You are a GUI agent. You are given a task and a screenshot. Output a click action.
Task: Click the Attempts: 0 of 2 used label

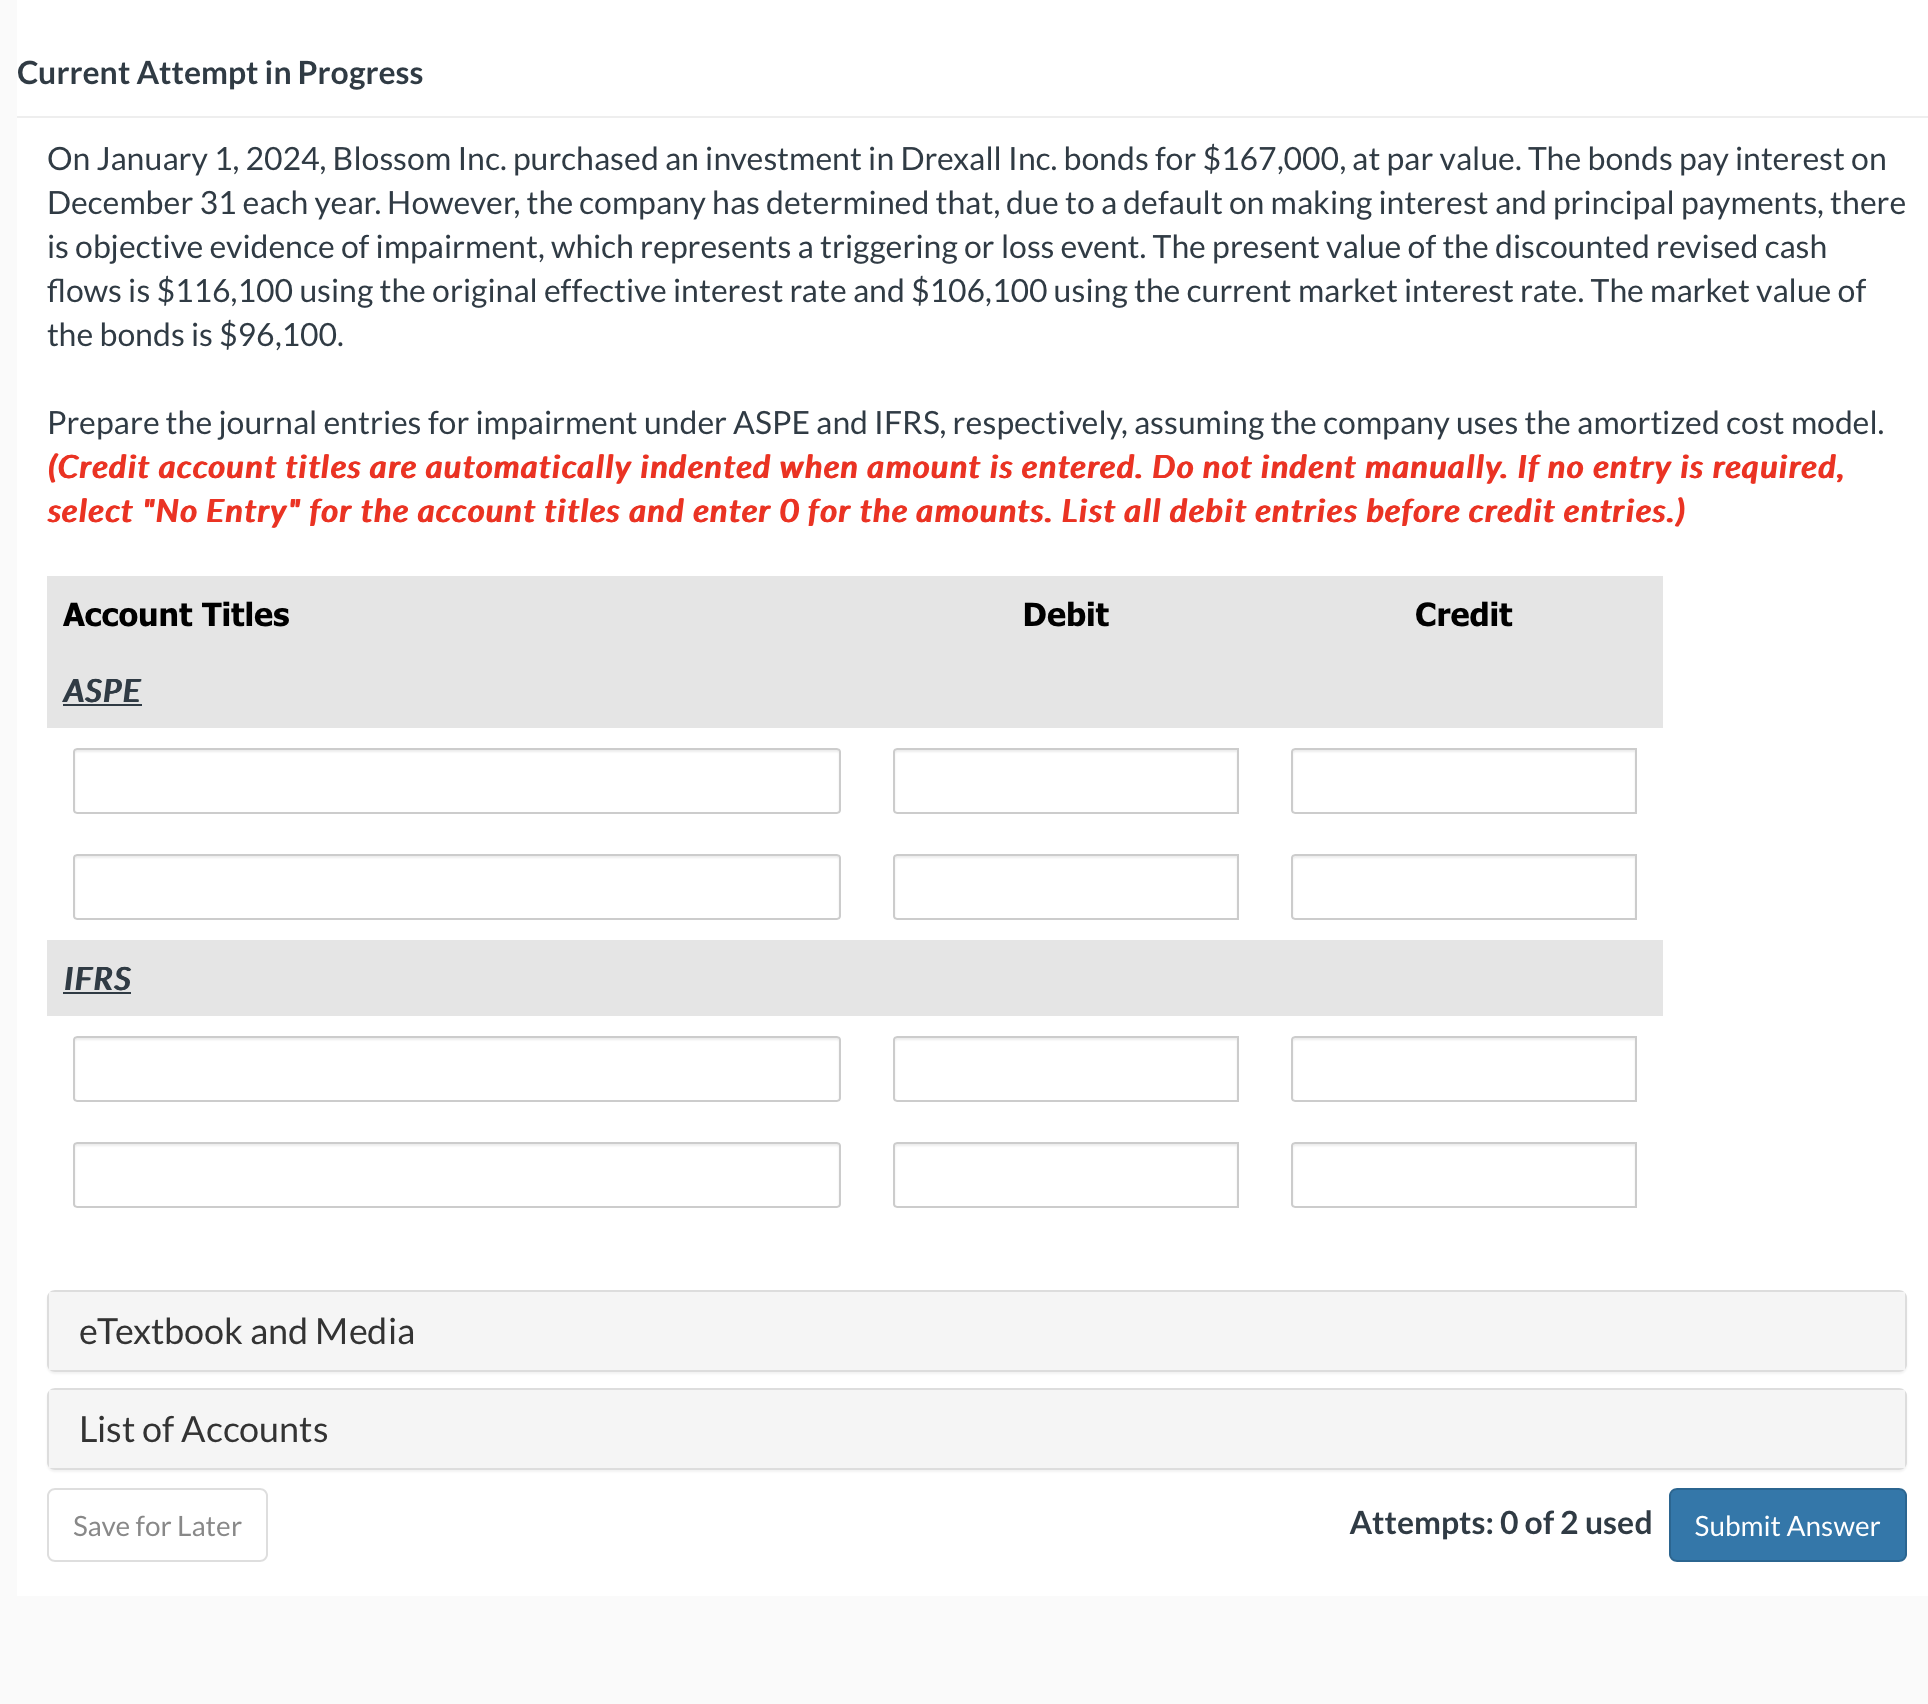pos(1499,1523)
